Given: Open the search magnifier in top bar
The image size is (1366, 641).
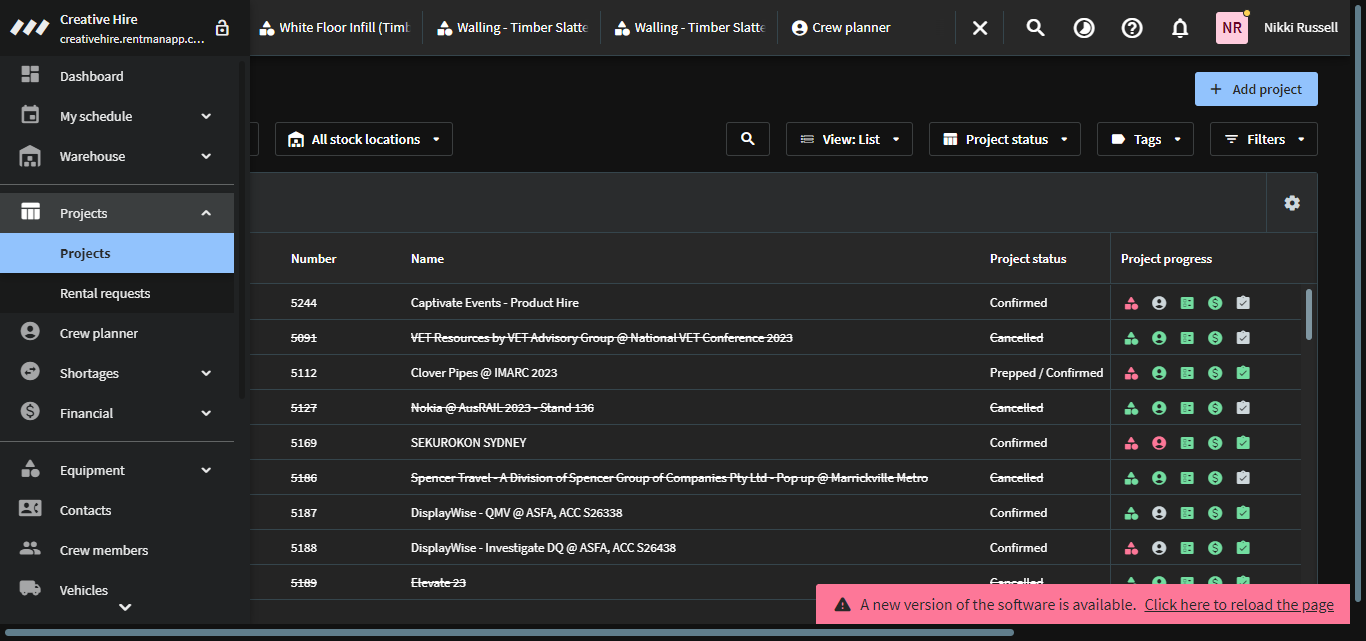Looking at the screenshot, I should (1036, 28).
